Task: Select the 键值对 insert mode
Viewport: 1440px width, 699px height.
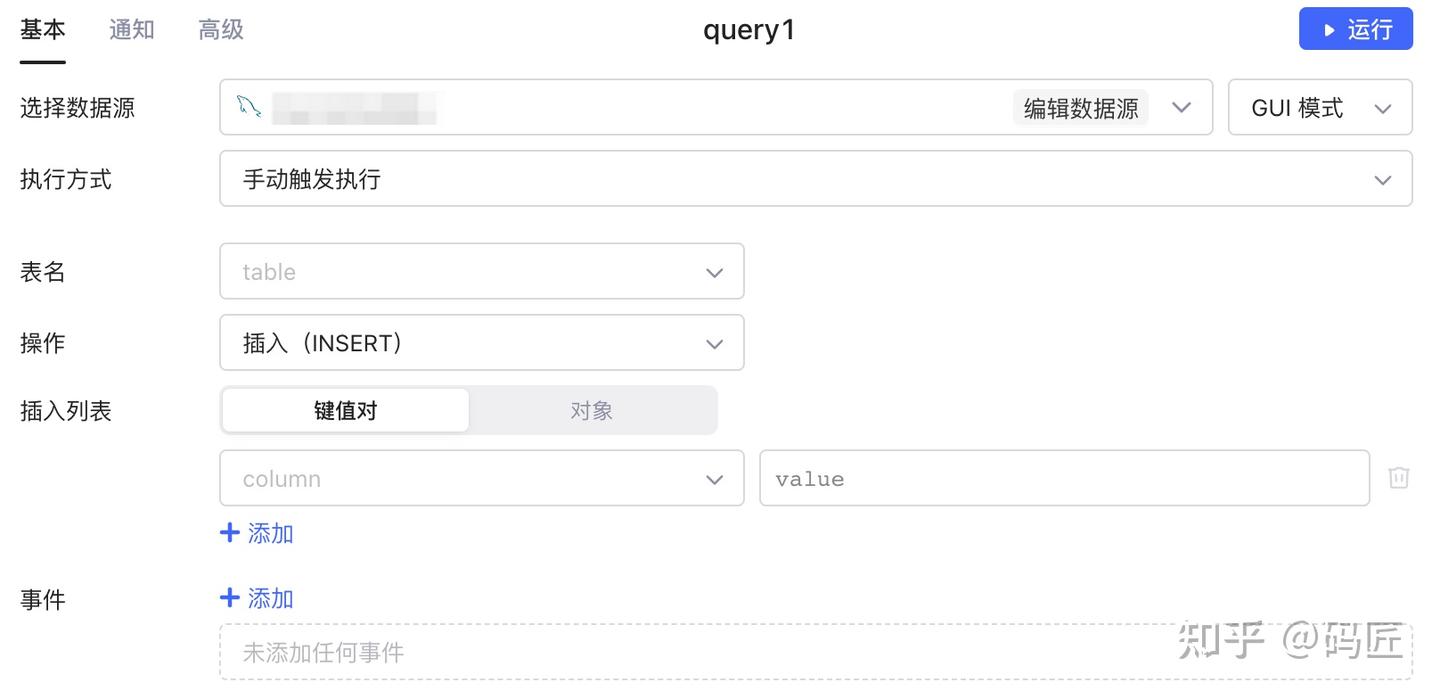Action: (345, 411)
